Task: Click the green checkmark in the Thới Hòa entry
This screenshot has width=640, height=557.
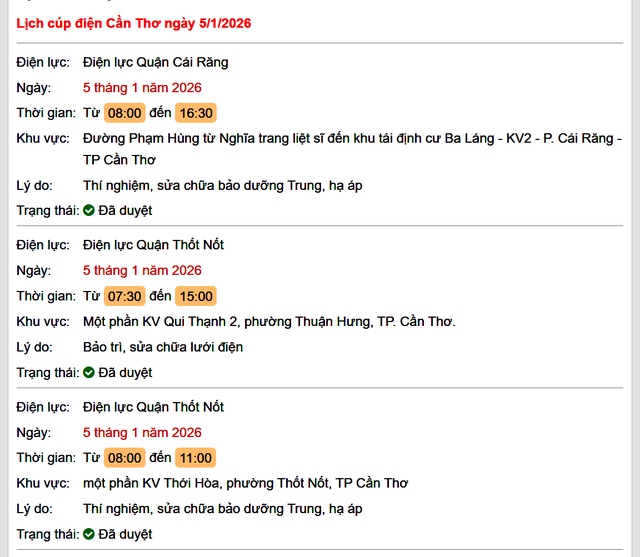Action: (89, 535)
